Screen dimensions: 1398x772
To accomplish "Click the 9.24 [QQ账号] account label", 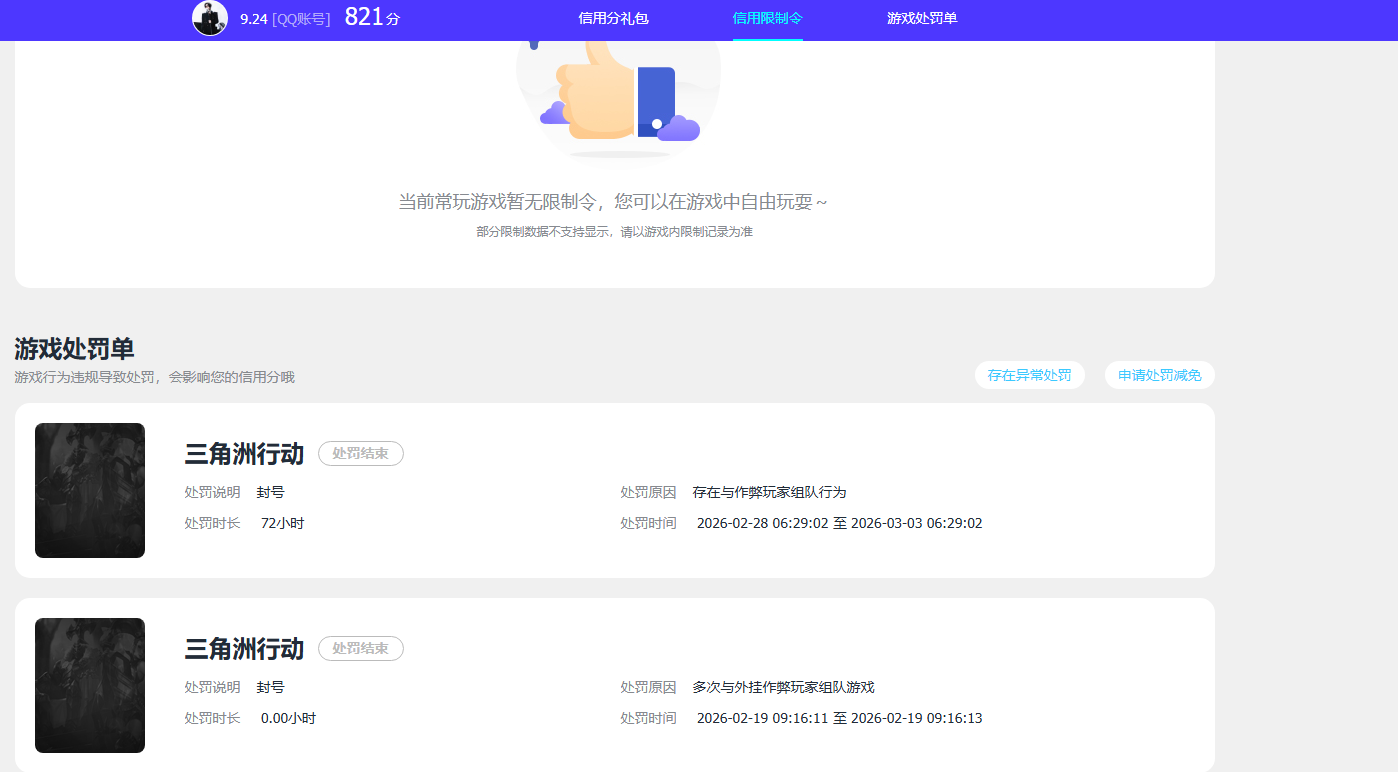I will (x=285, y=19).
